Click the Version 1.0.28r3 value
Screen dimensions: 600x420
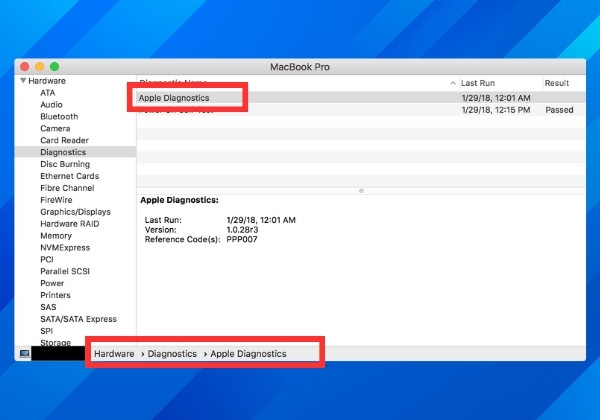(242, 230)
